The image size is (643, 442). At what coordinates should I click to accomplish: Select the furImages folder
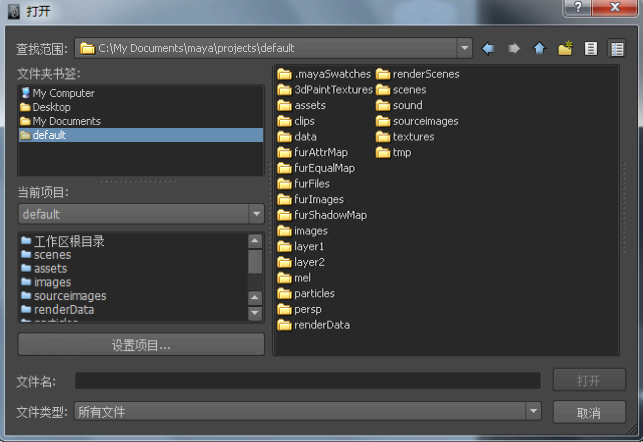pos(310,199)
